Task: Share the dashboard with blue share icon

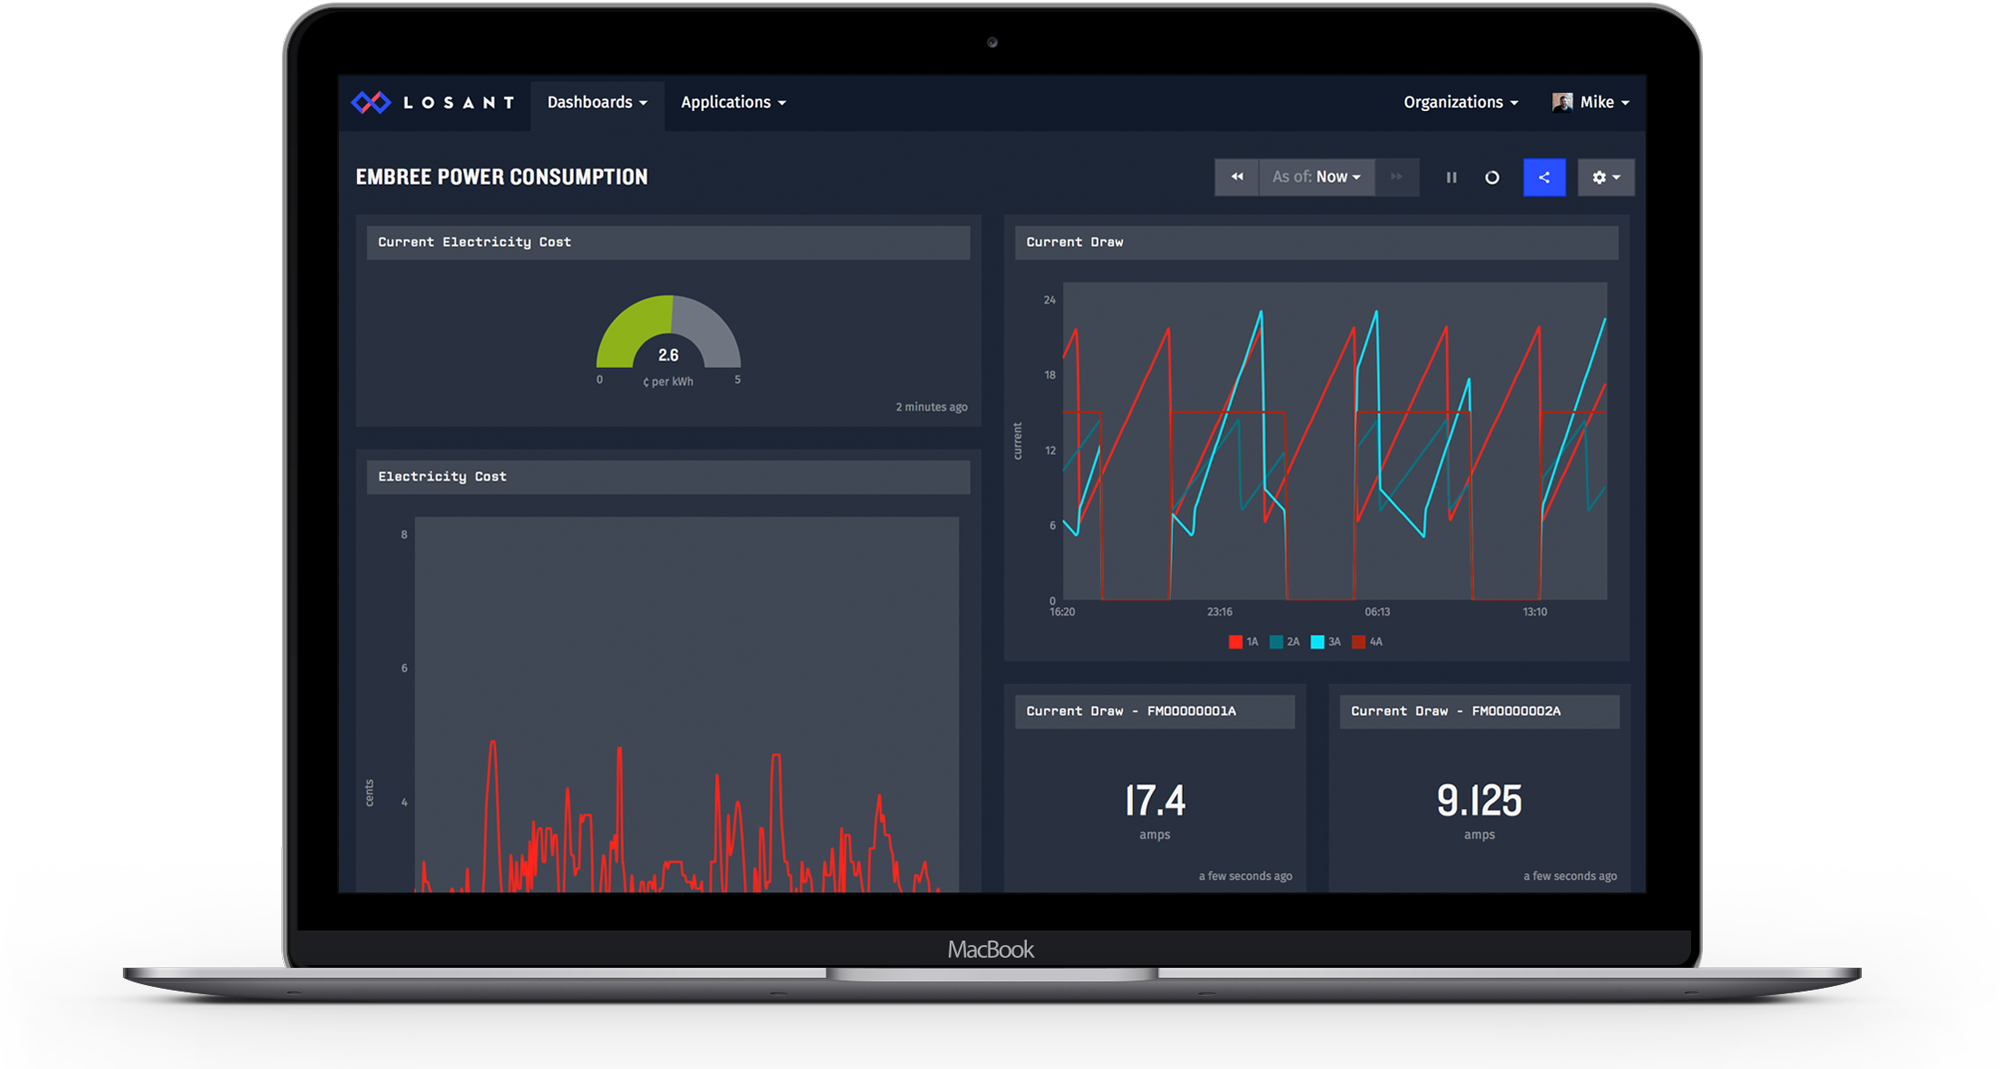Action: 1544,177
